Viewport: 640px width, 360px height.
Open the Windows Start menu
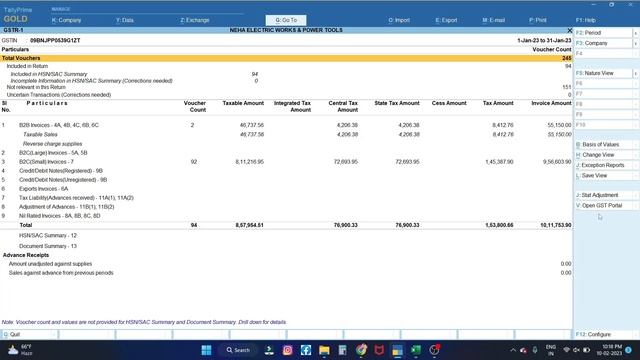tap(207, 350)
